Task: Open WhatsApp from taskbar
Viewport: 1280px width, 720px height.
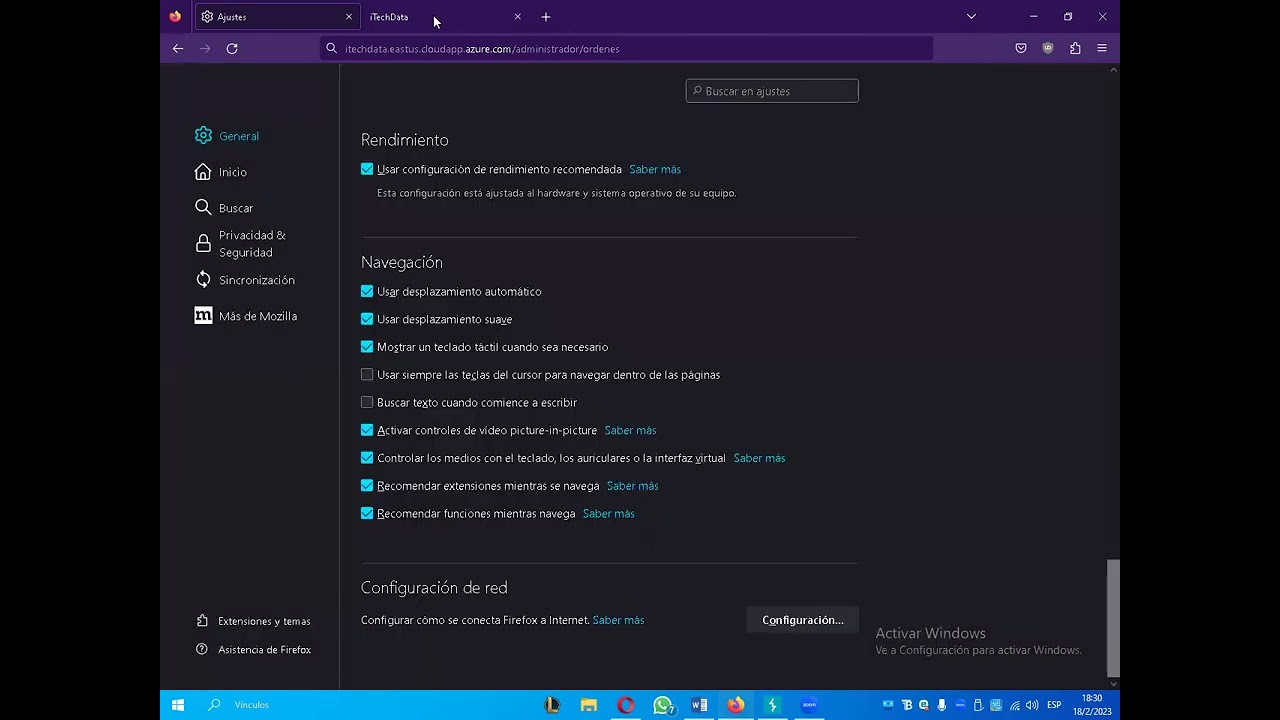Action: click(662, 705)
